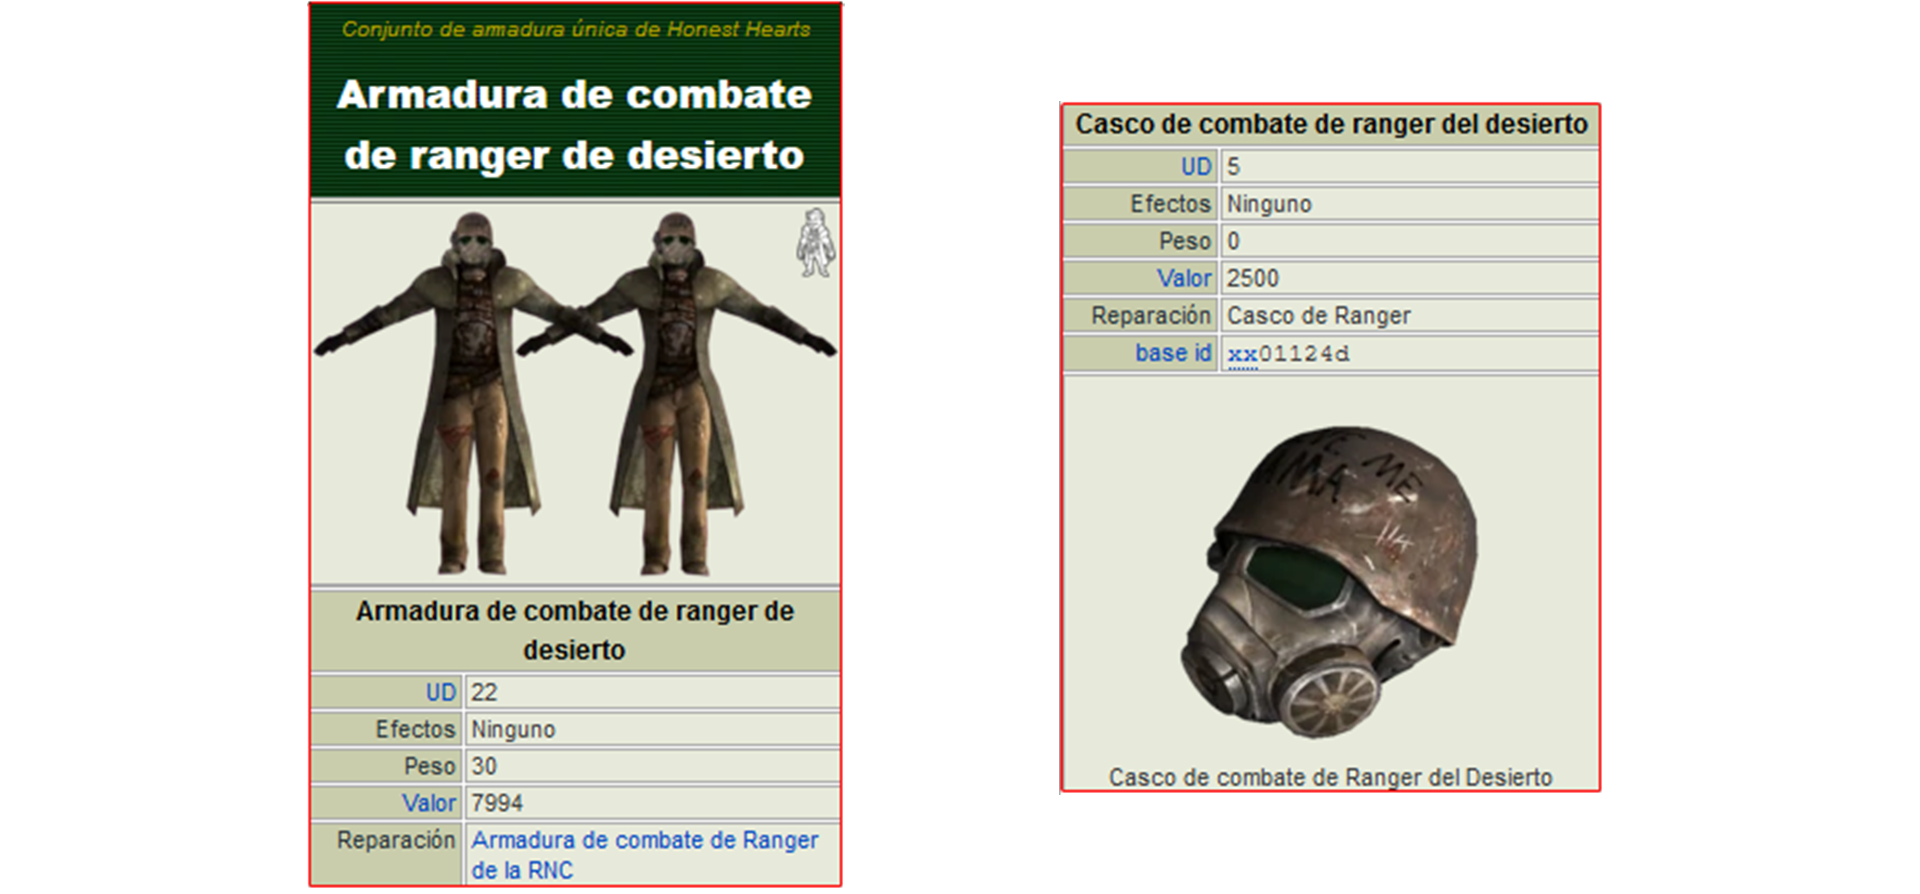Select the helmet UD value 5
Screen dimensions: 1920x894
[1234, 167]
